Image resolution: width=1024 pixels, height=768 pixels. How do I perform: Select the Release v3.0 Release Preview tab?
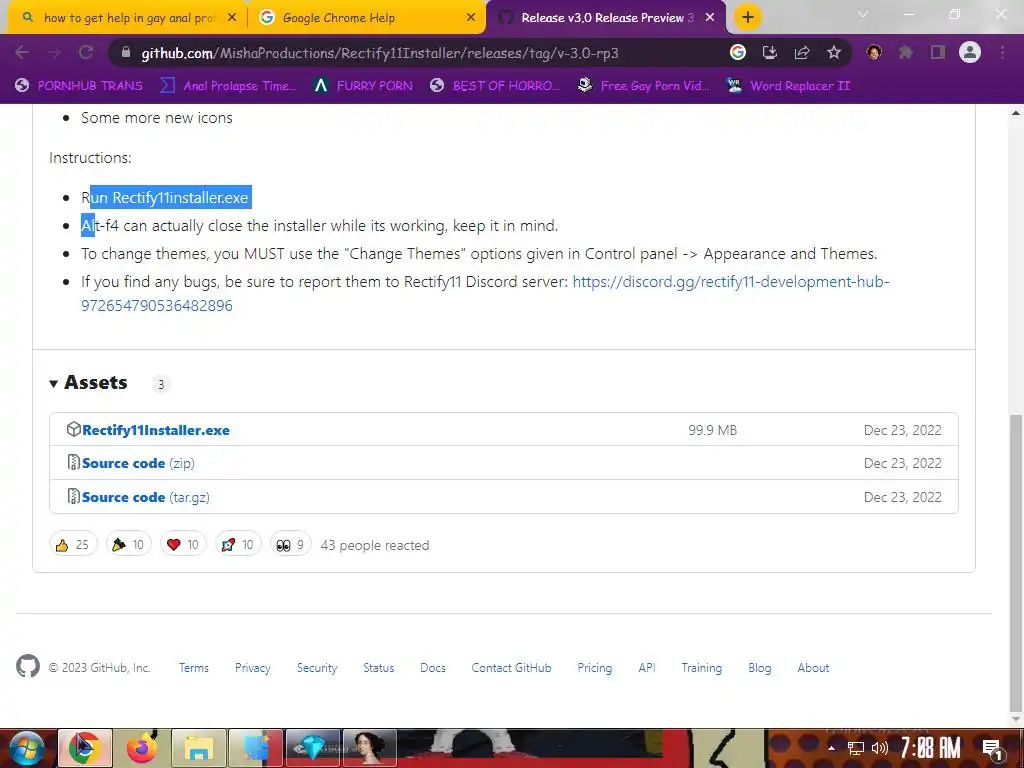(x=607, y=18)
